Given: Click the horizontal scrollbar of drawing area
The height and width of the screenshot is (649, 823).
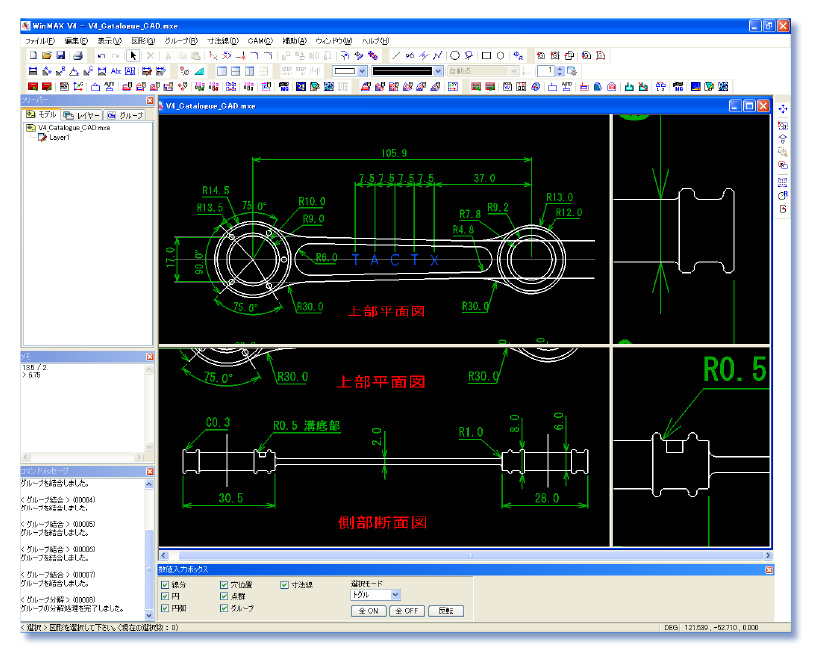Looking at the screenshot, I should coord(466,555).
